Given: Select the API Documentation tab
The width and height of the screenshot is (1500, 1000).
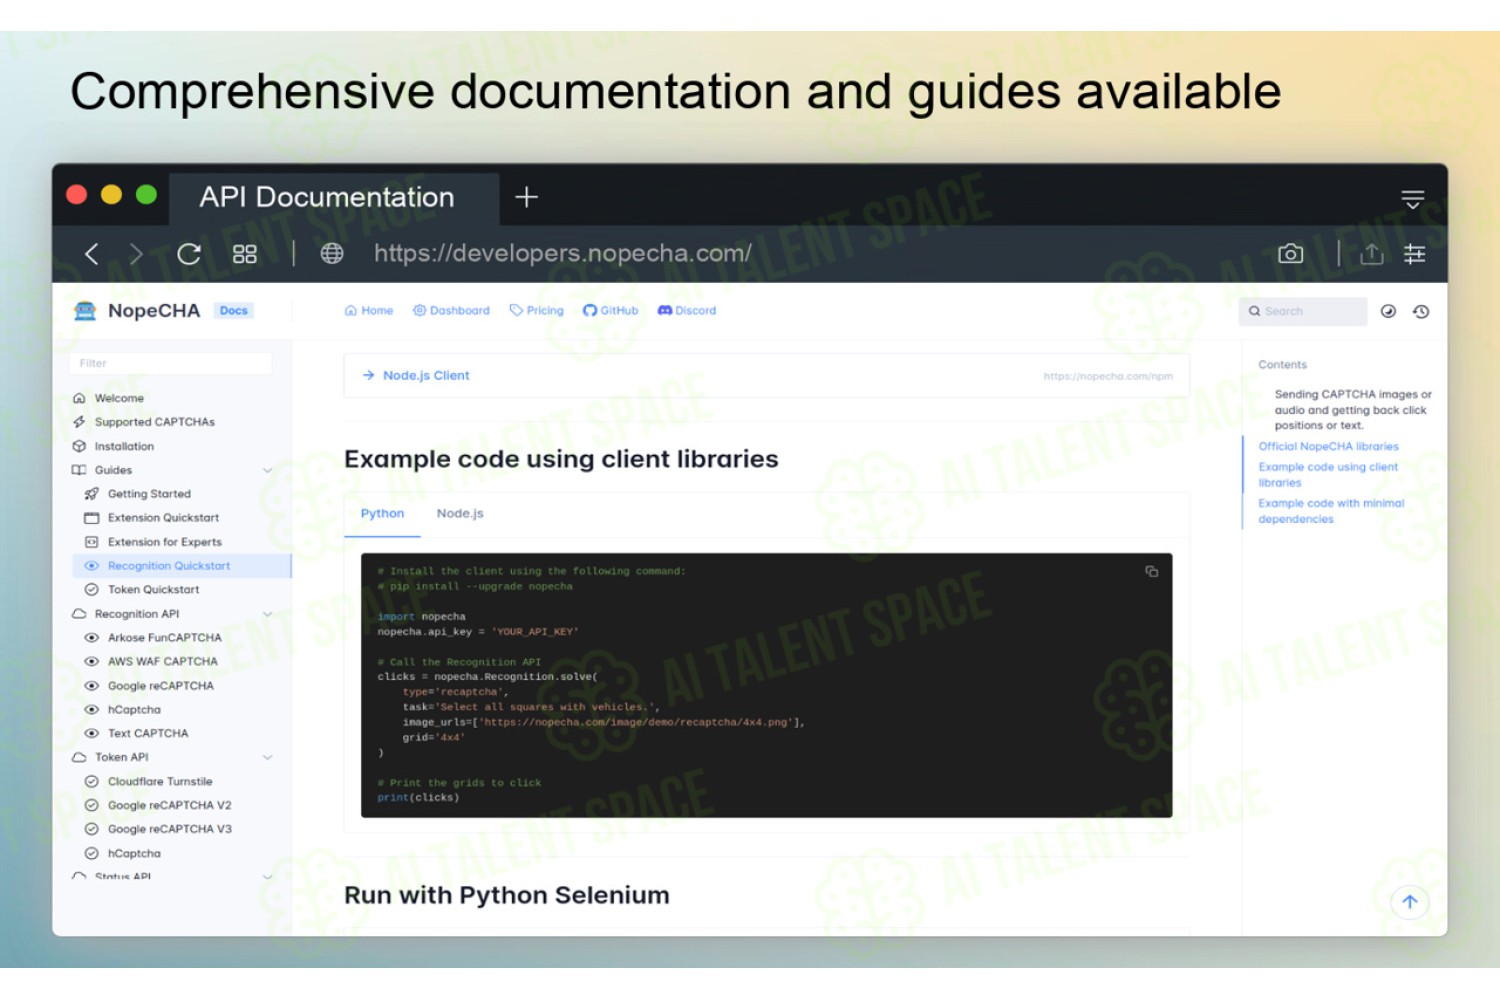Looking at the screenshot, I should [334, 197].
